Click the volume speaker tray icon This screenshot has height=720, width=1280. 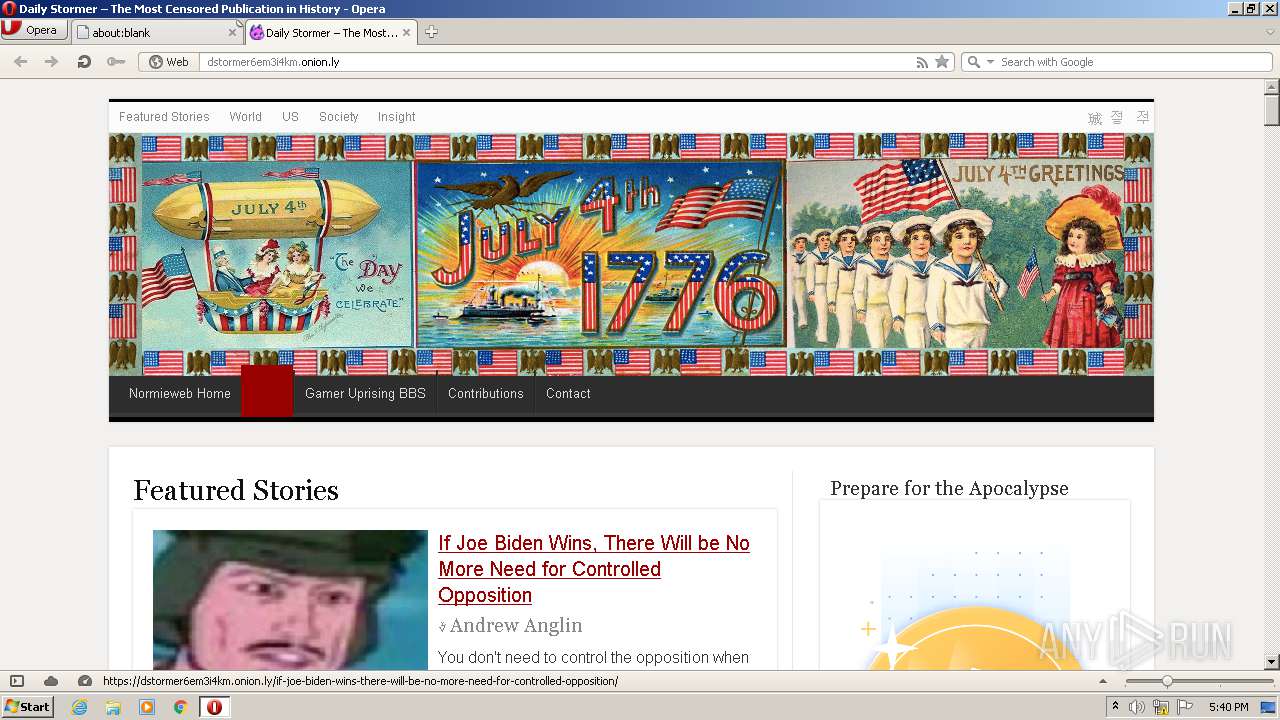(1137, 707)
